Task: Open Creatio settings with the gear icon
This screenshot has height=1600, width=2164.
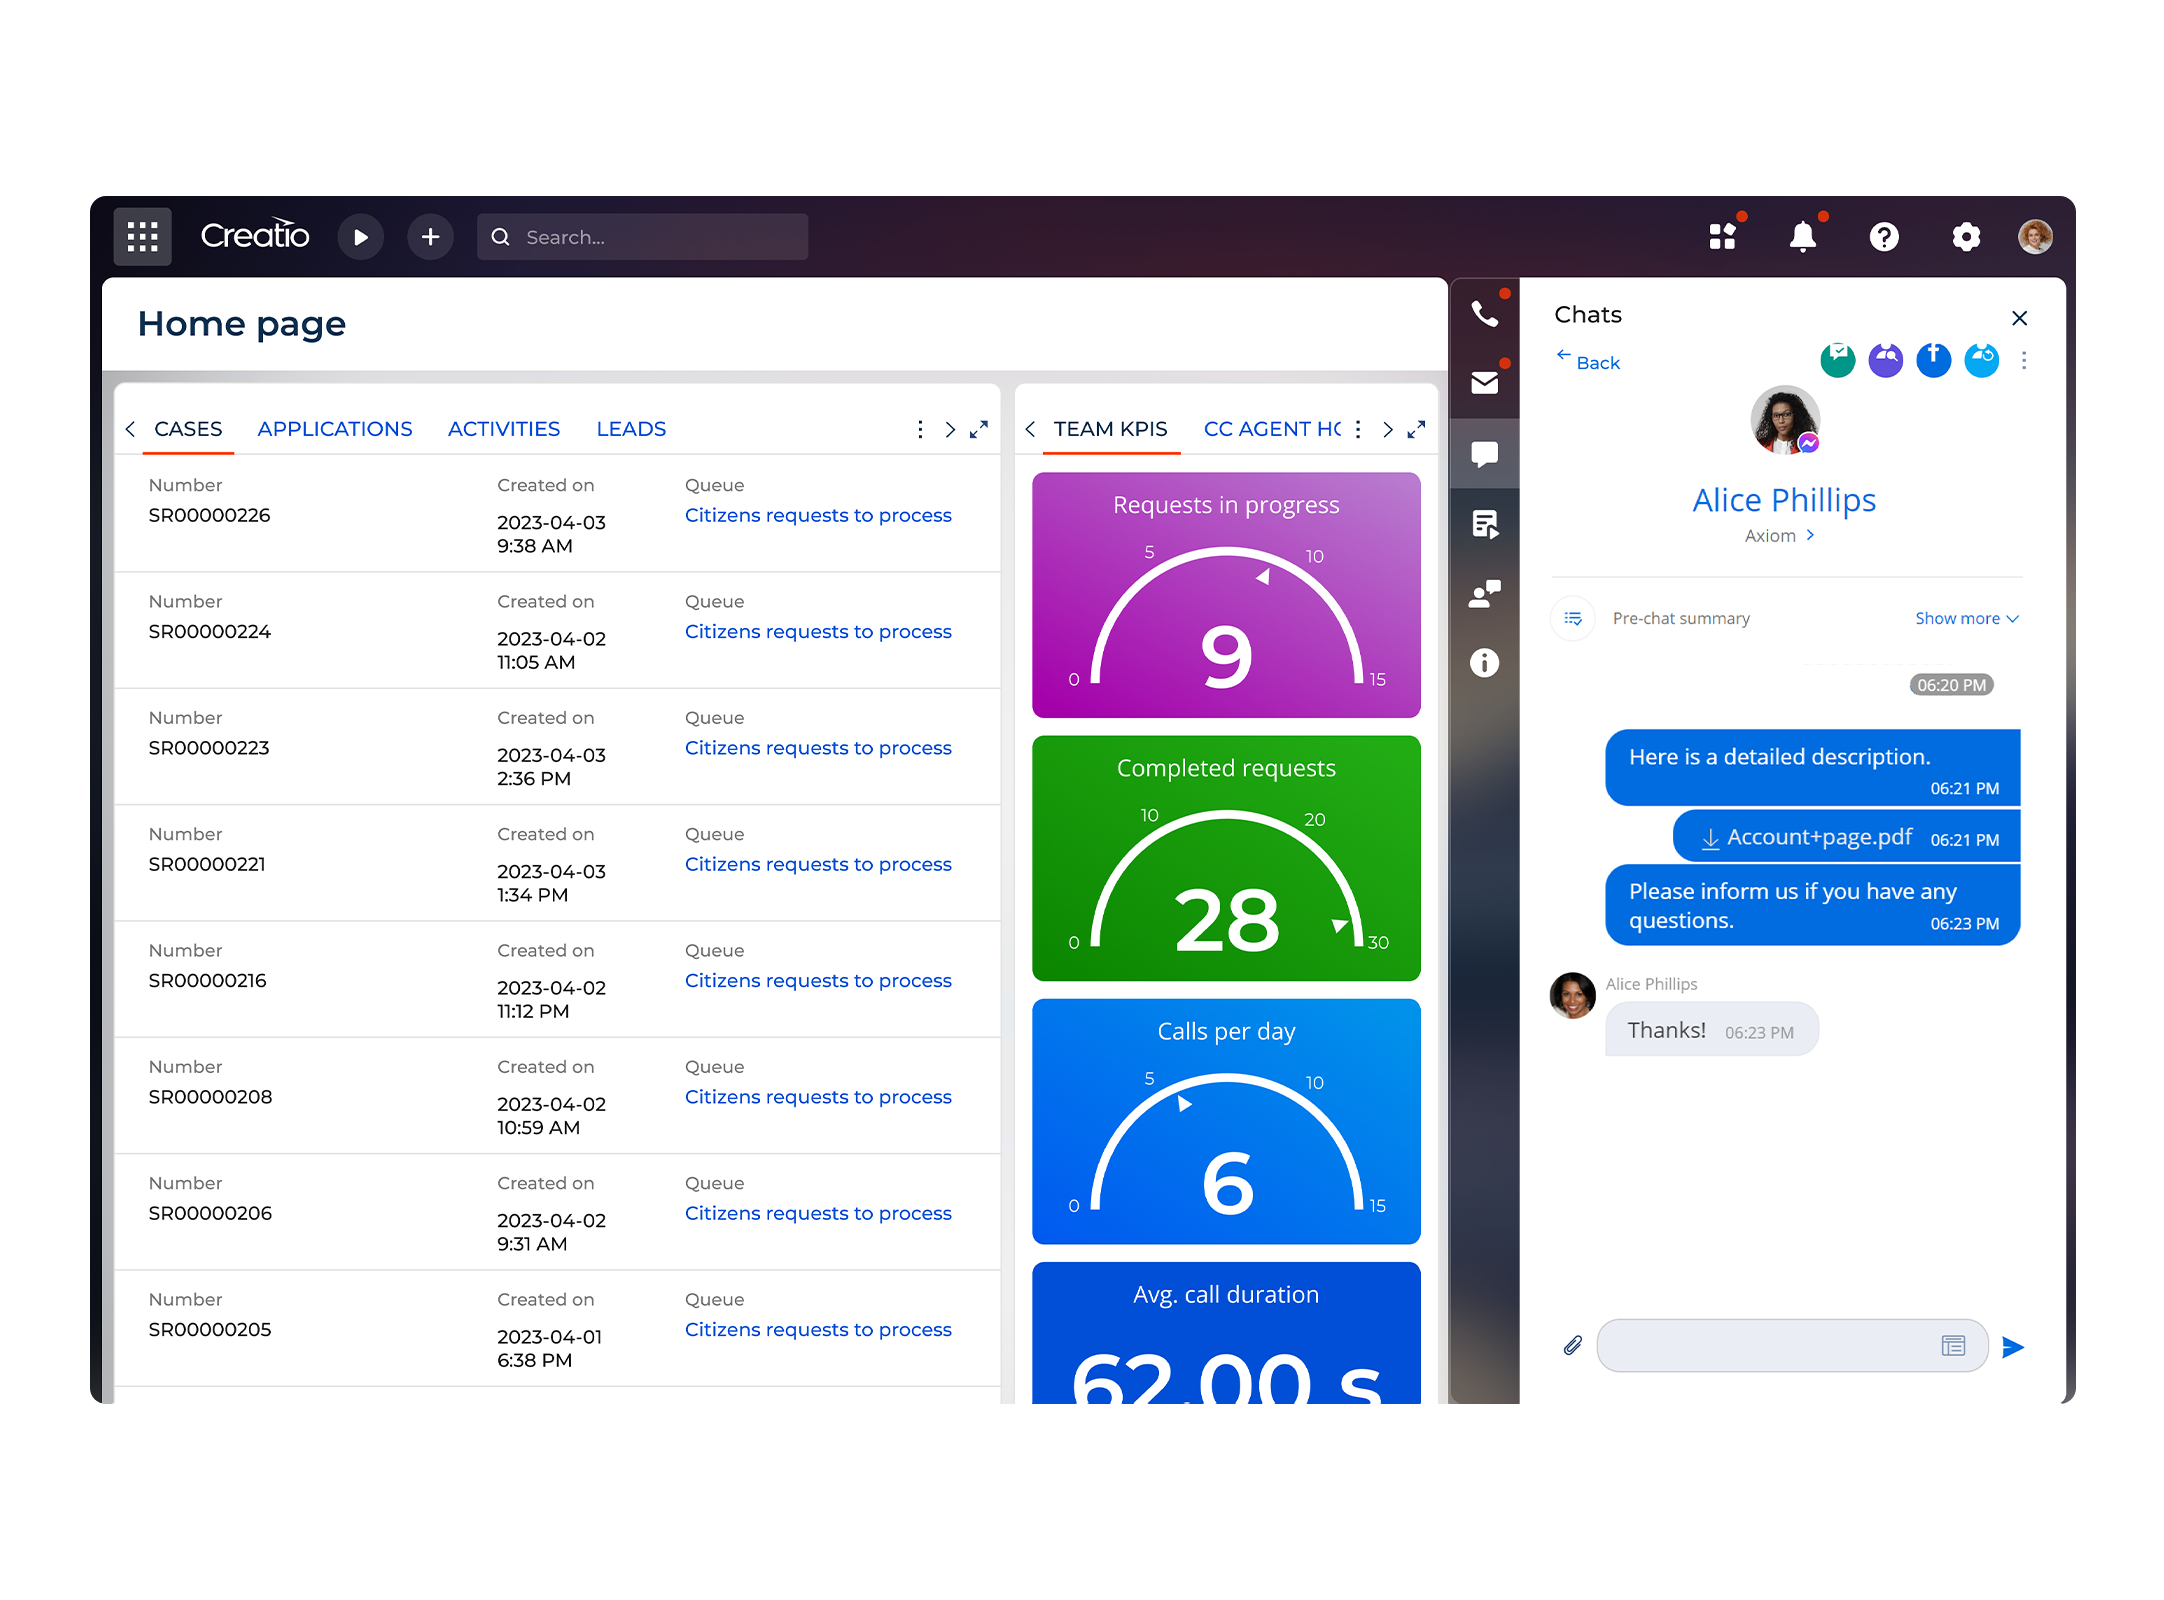Action: tap(1966, 236)
